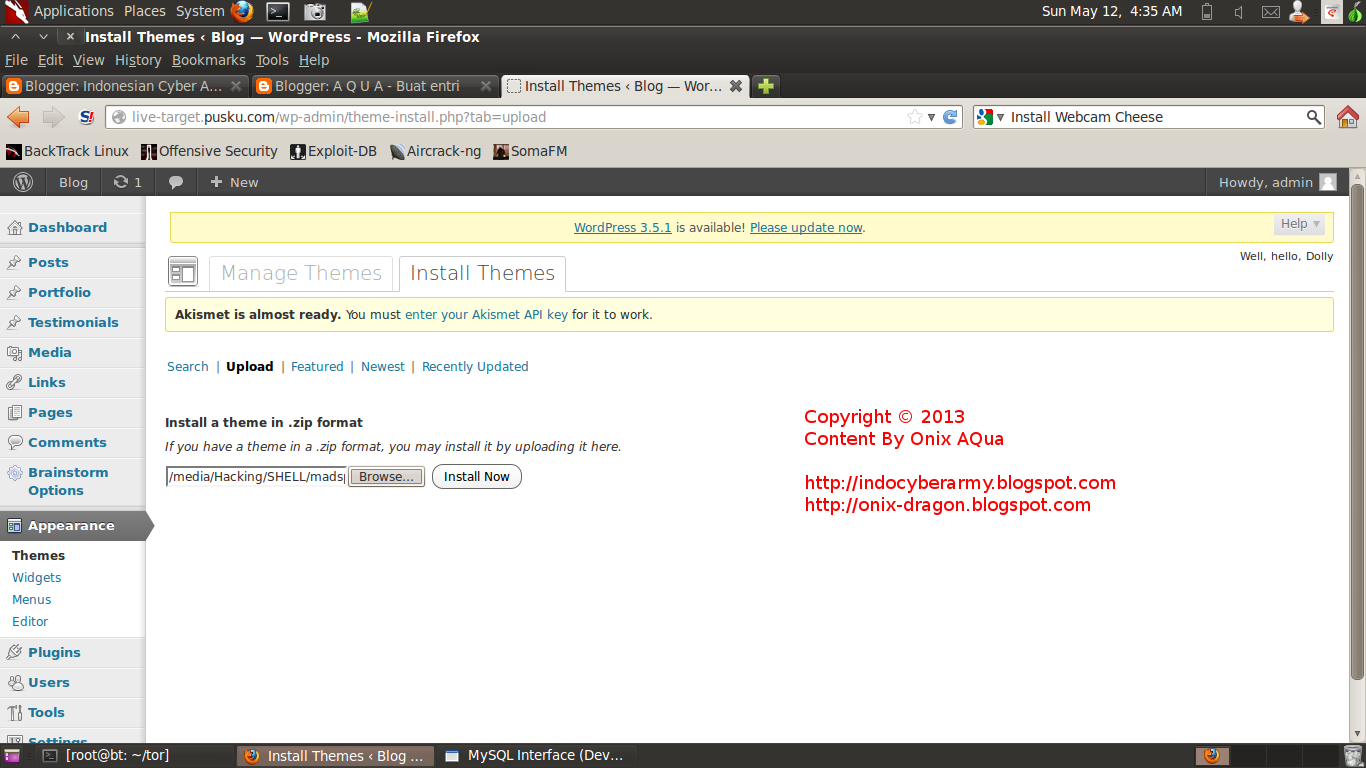Image resolution: width=1366 pixels, height=768 pixels.
Task: Open Dashboard in the sidebar
Action: tap(67, 227)
